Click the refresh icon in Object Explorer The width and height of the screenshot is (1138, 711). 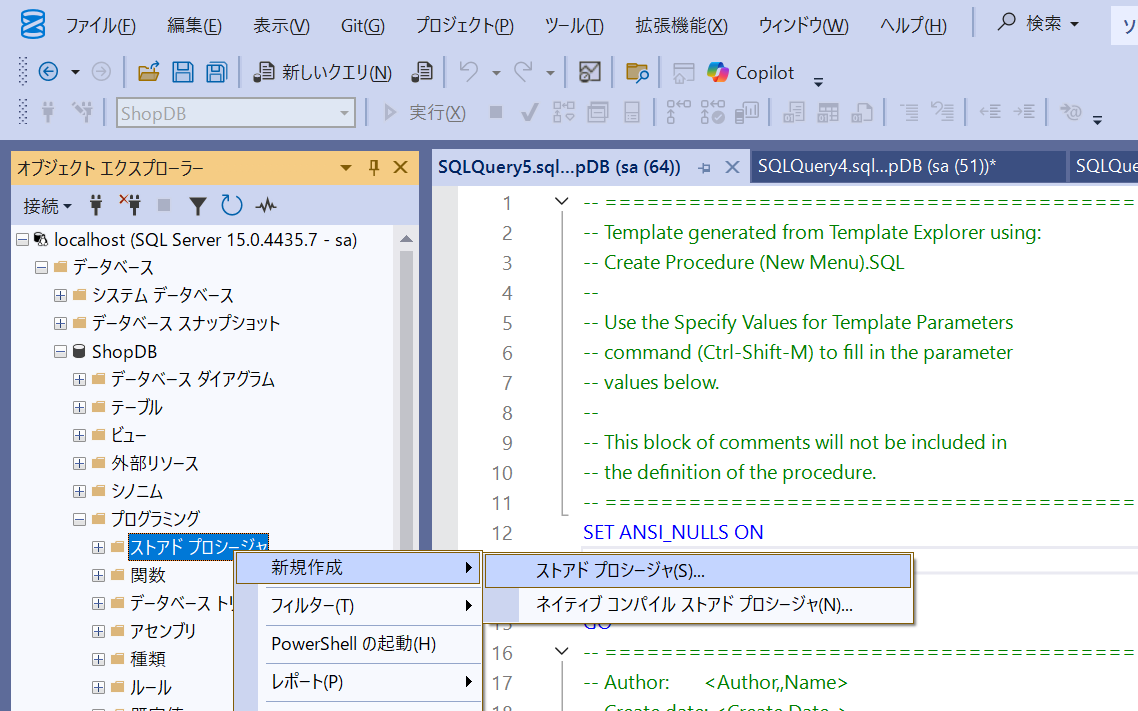[x=232, y=206]
